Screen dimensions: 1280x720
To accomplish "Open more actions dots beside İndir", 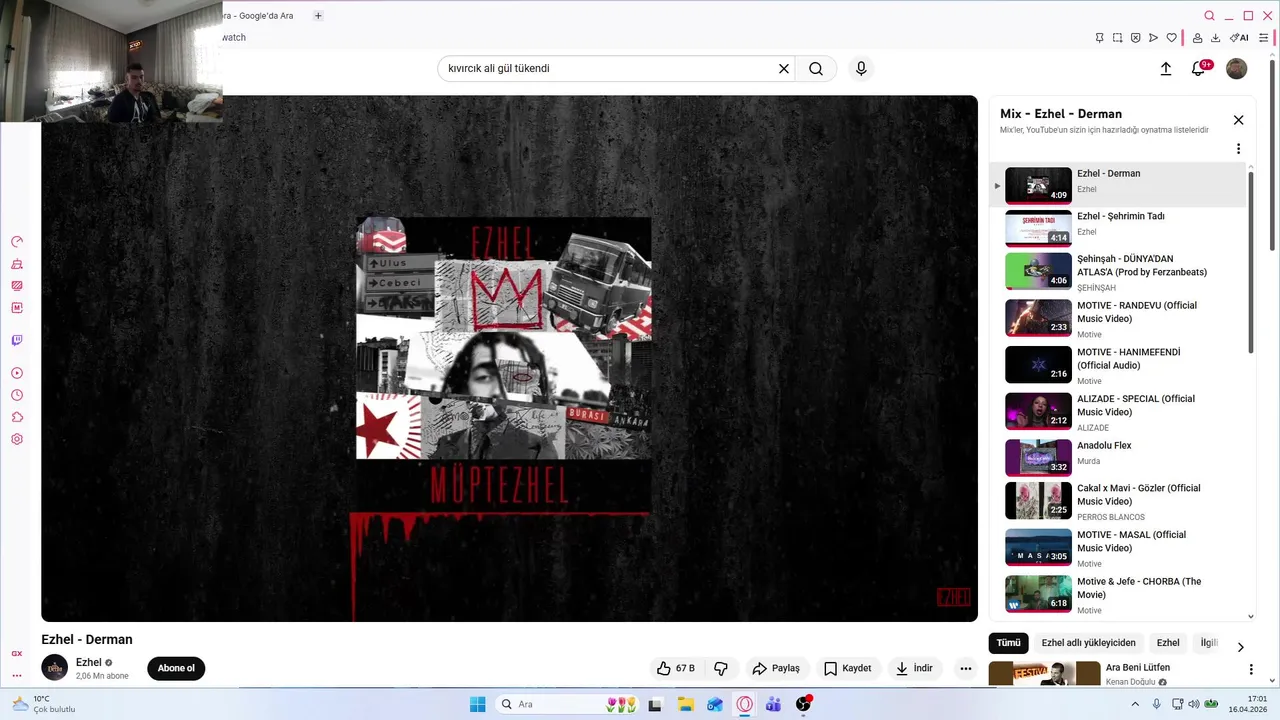I will click(966, 668).
